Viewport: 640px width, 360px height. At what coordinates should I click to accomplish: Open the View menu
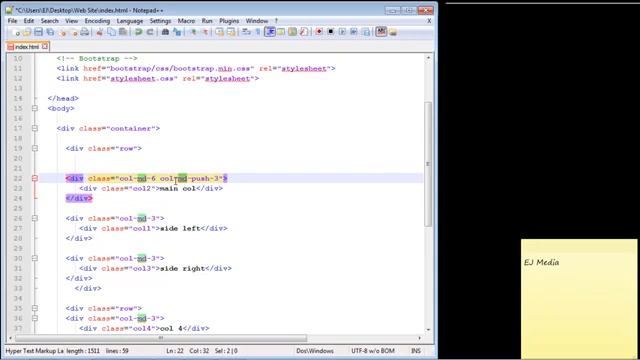(71, 21)
